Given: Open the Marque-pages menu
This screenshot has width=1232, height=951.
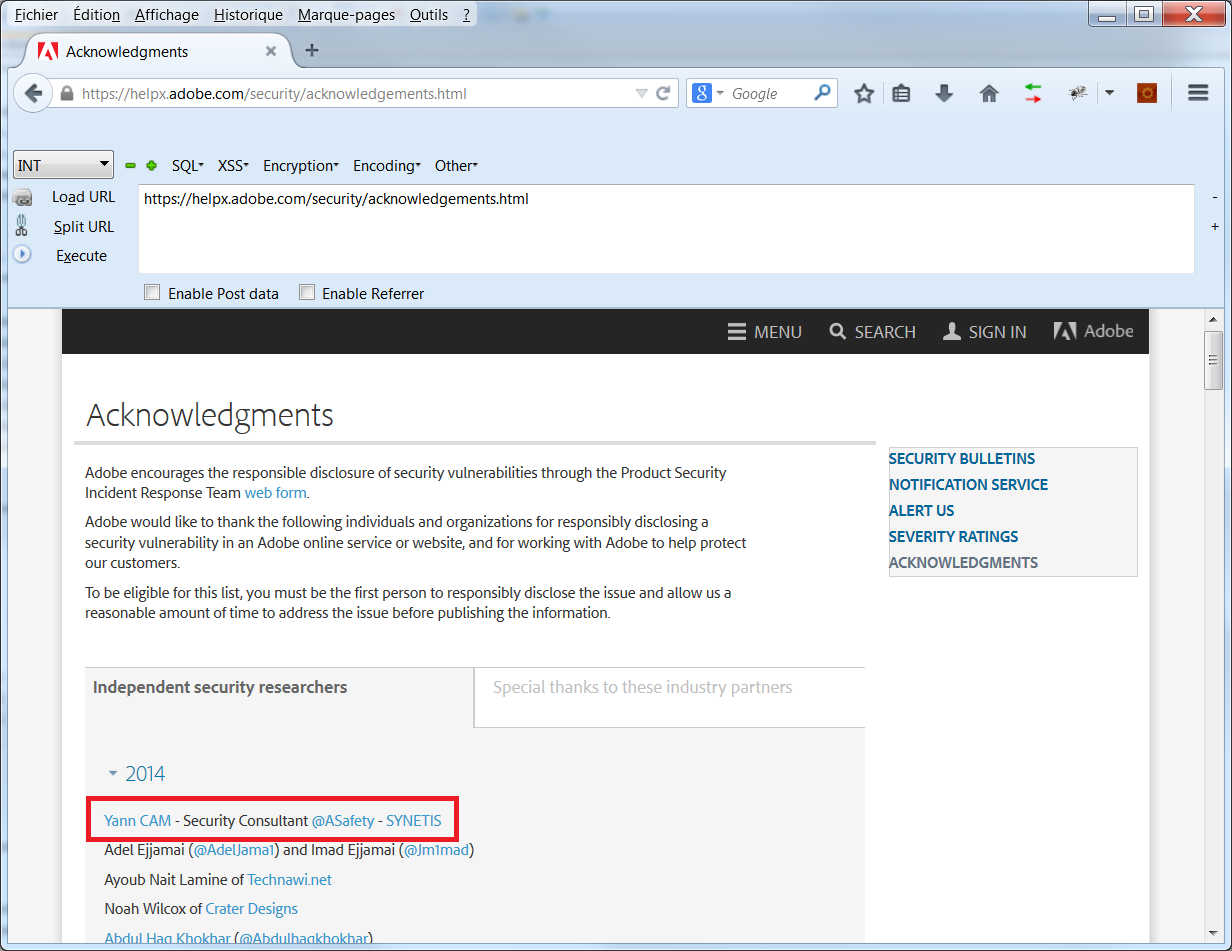Looking at the screenshot, I should click(346, 14).
